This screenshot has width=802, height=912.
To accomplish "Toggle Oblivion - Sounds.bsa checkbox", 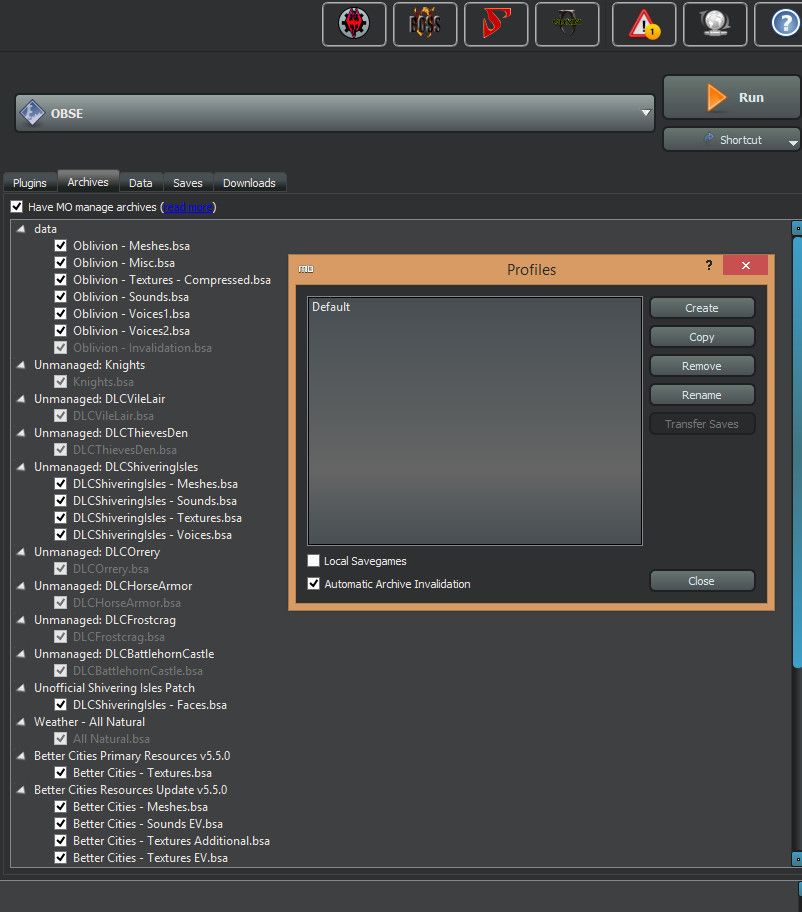I will 60,297.
